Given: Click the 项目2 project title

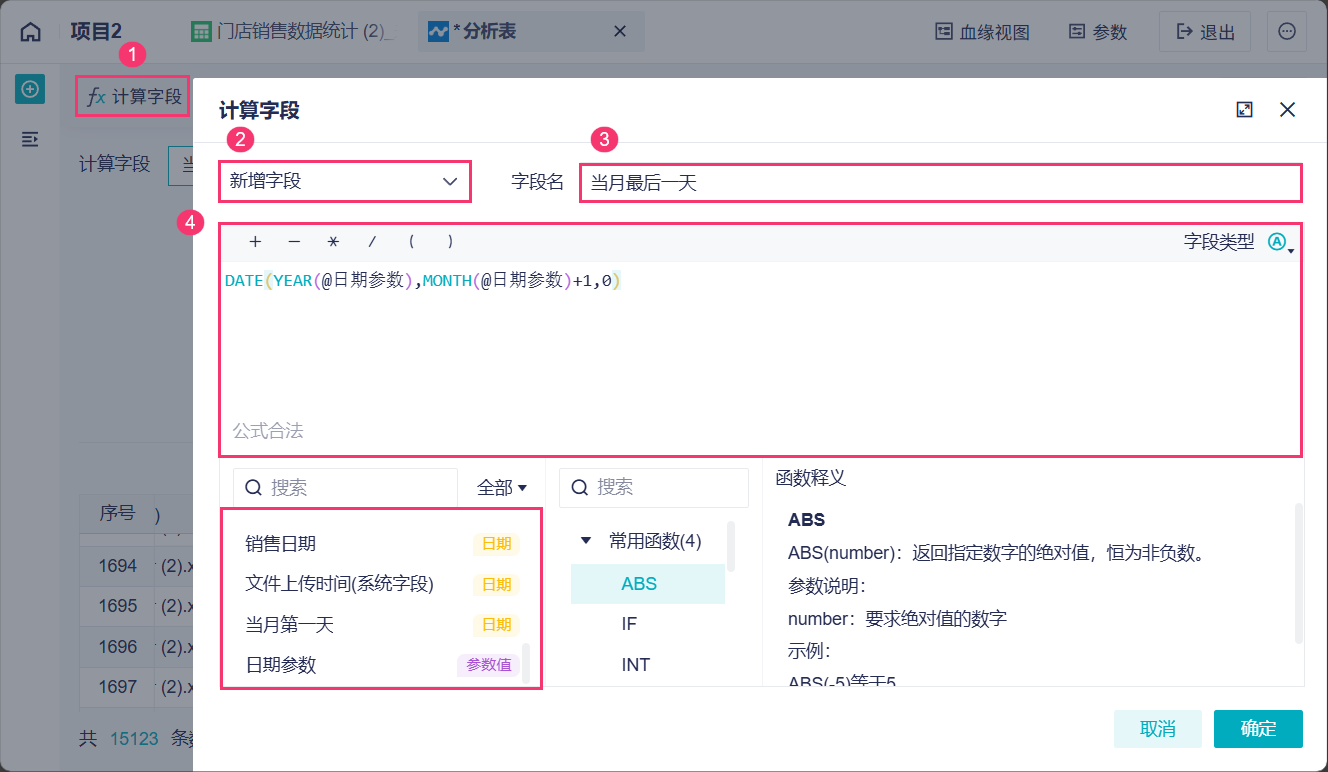Looking at the screenshot, I should tap(96, 32).
